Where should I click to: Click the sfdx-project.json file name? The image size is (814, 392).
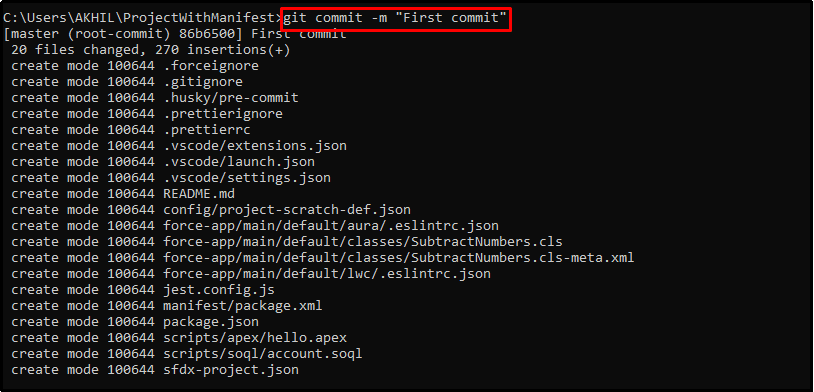[231, 370]
